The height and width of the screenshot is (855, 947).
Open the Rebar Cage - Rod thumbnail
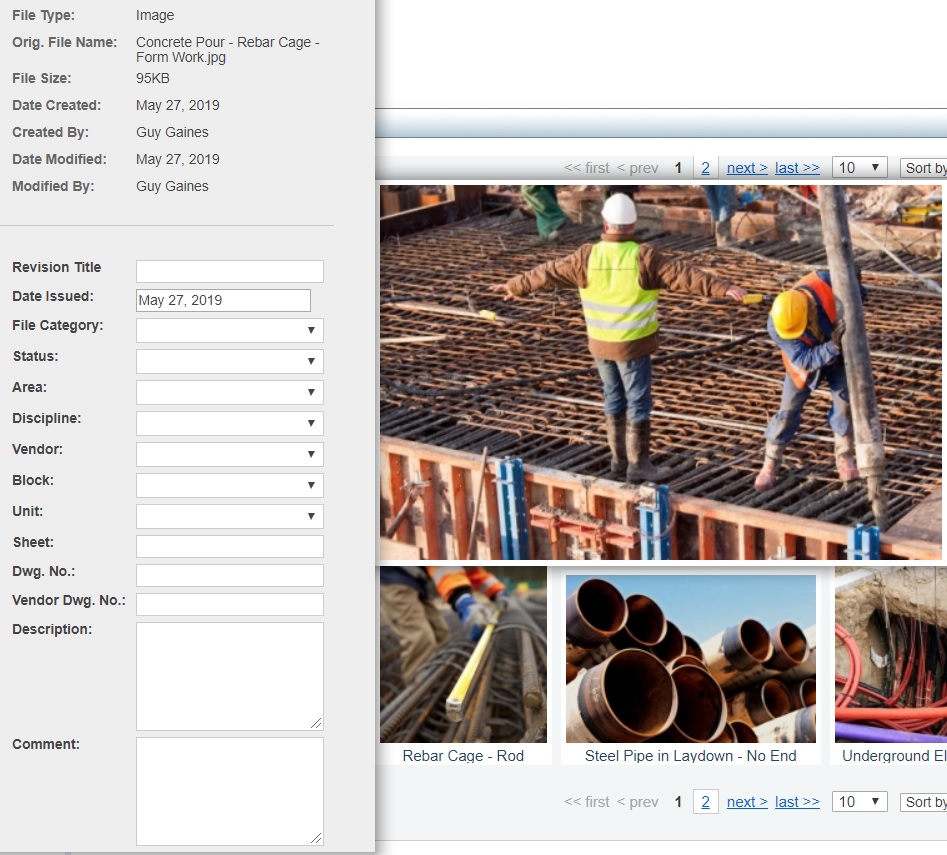pyautogui.click(x=463, y=655)
